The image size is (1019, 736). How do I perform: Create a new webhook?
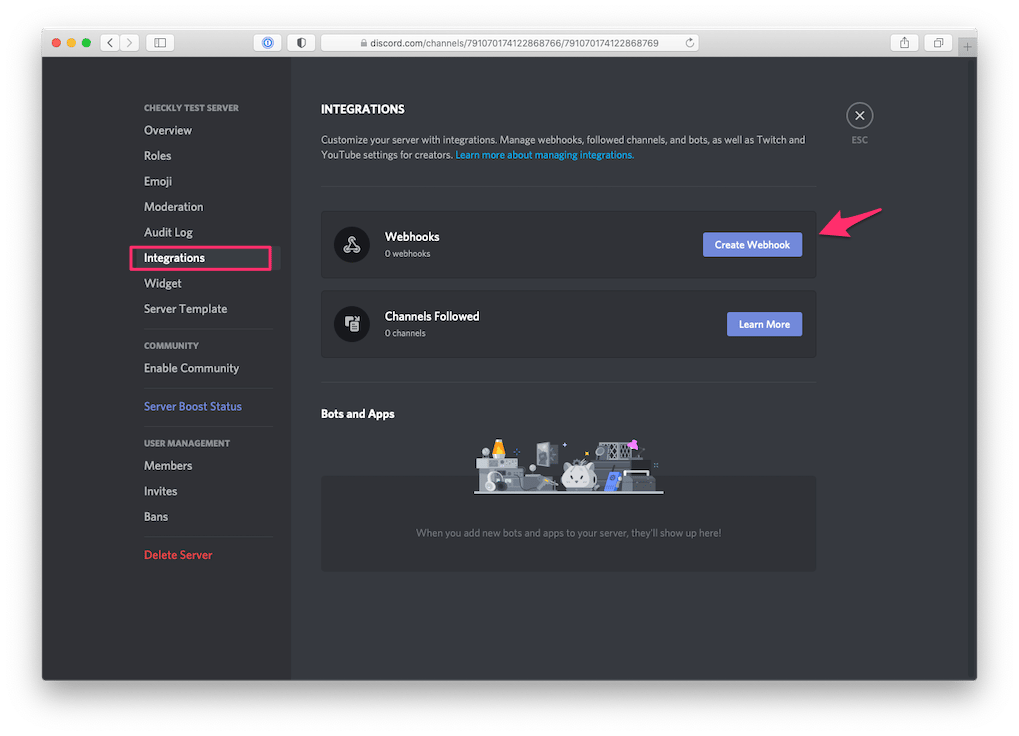(x=752, y=245)
